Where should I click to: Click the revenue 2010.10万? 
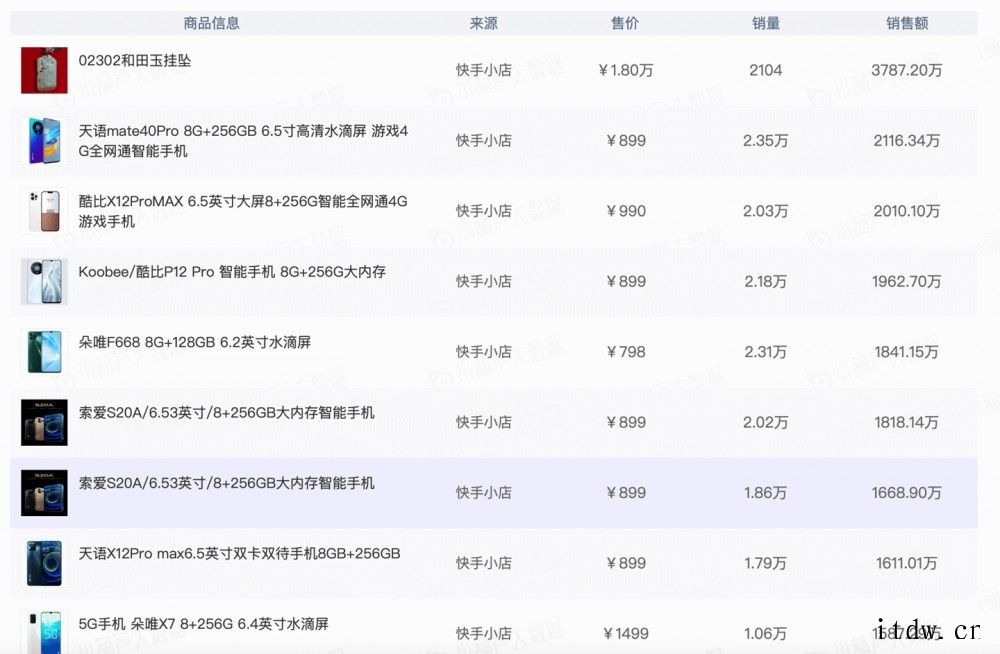(x=907, y=211)
